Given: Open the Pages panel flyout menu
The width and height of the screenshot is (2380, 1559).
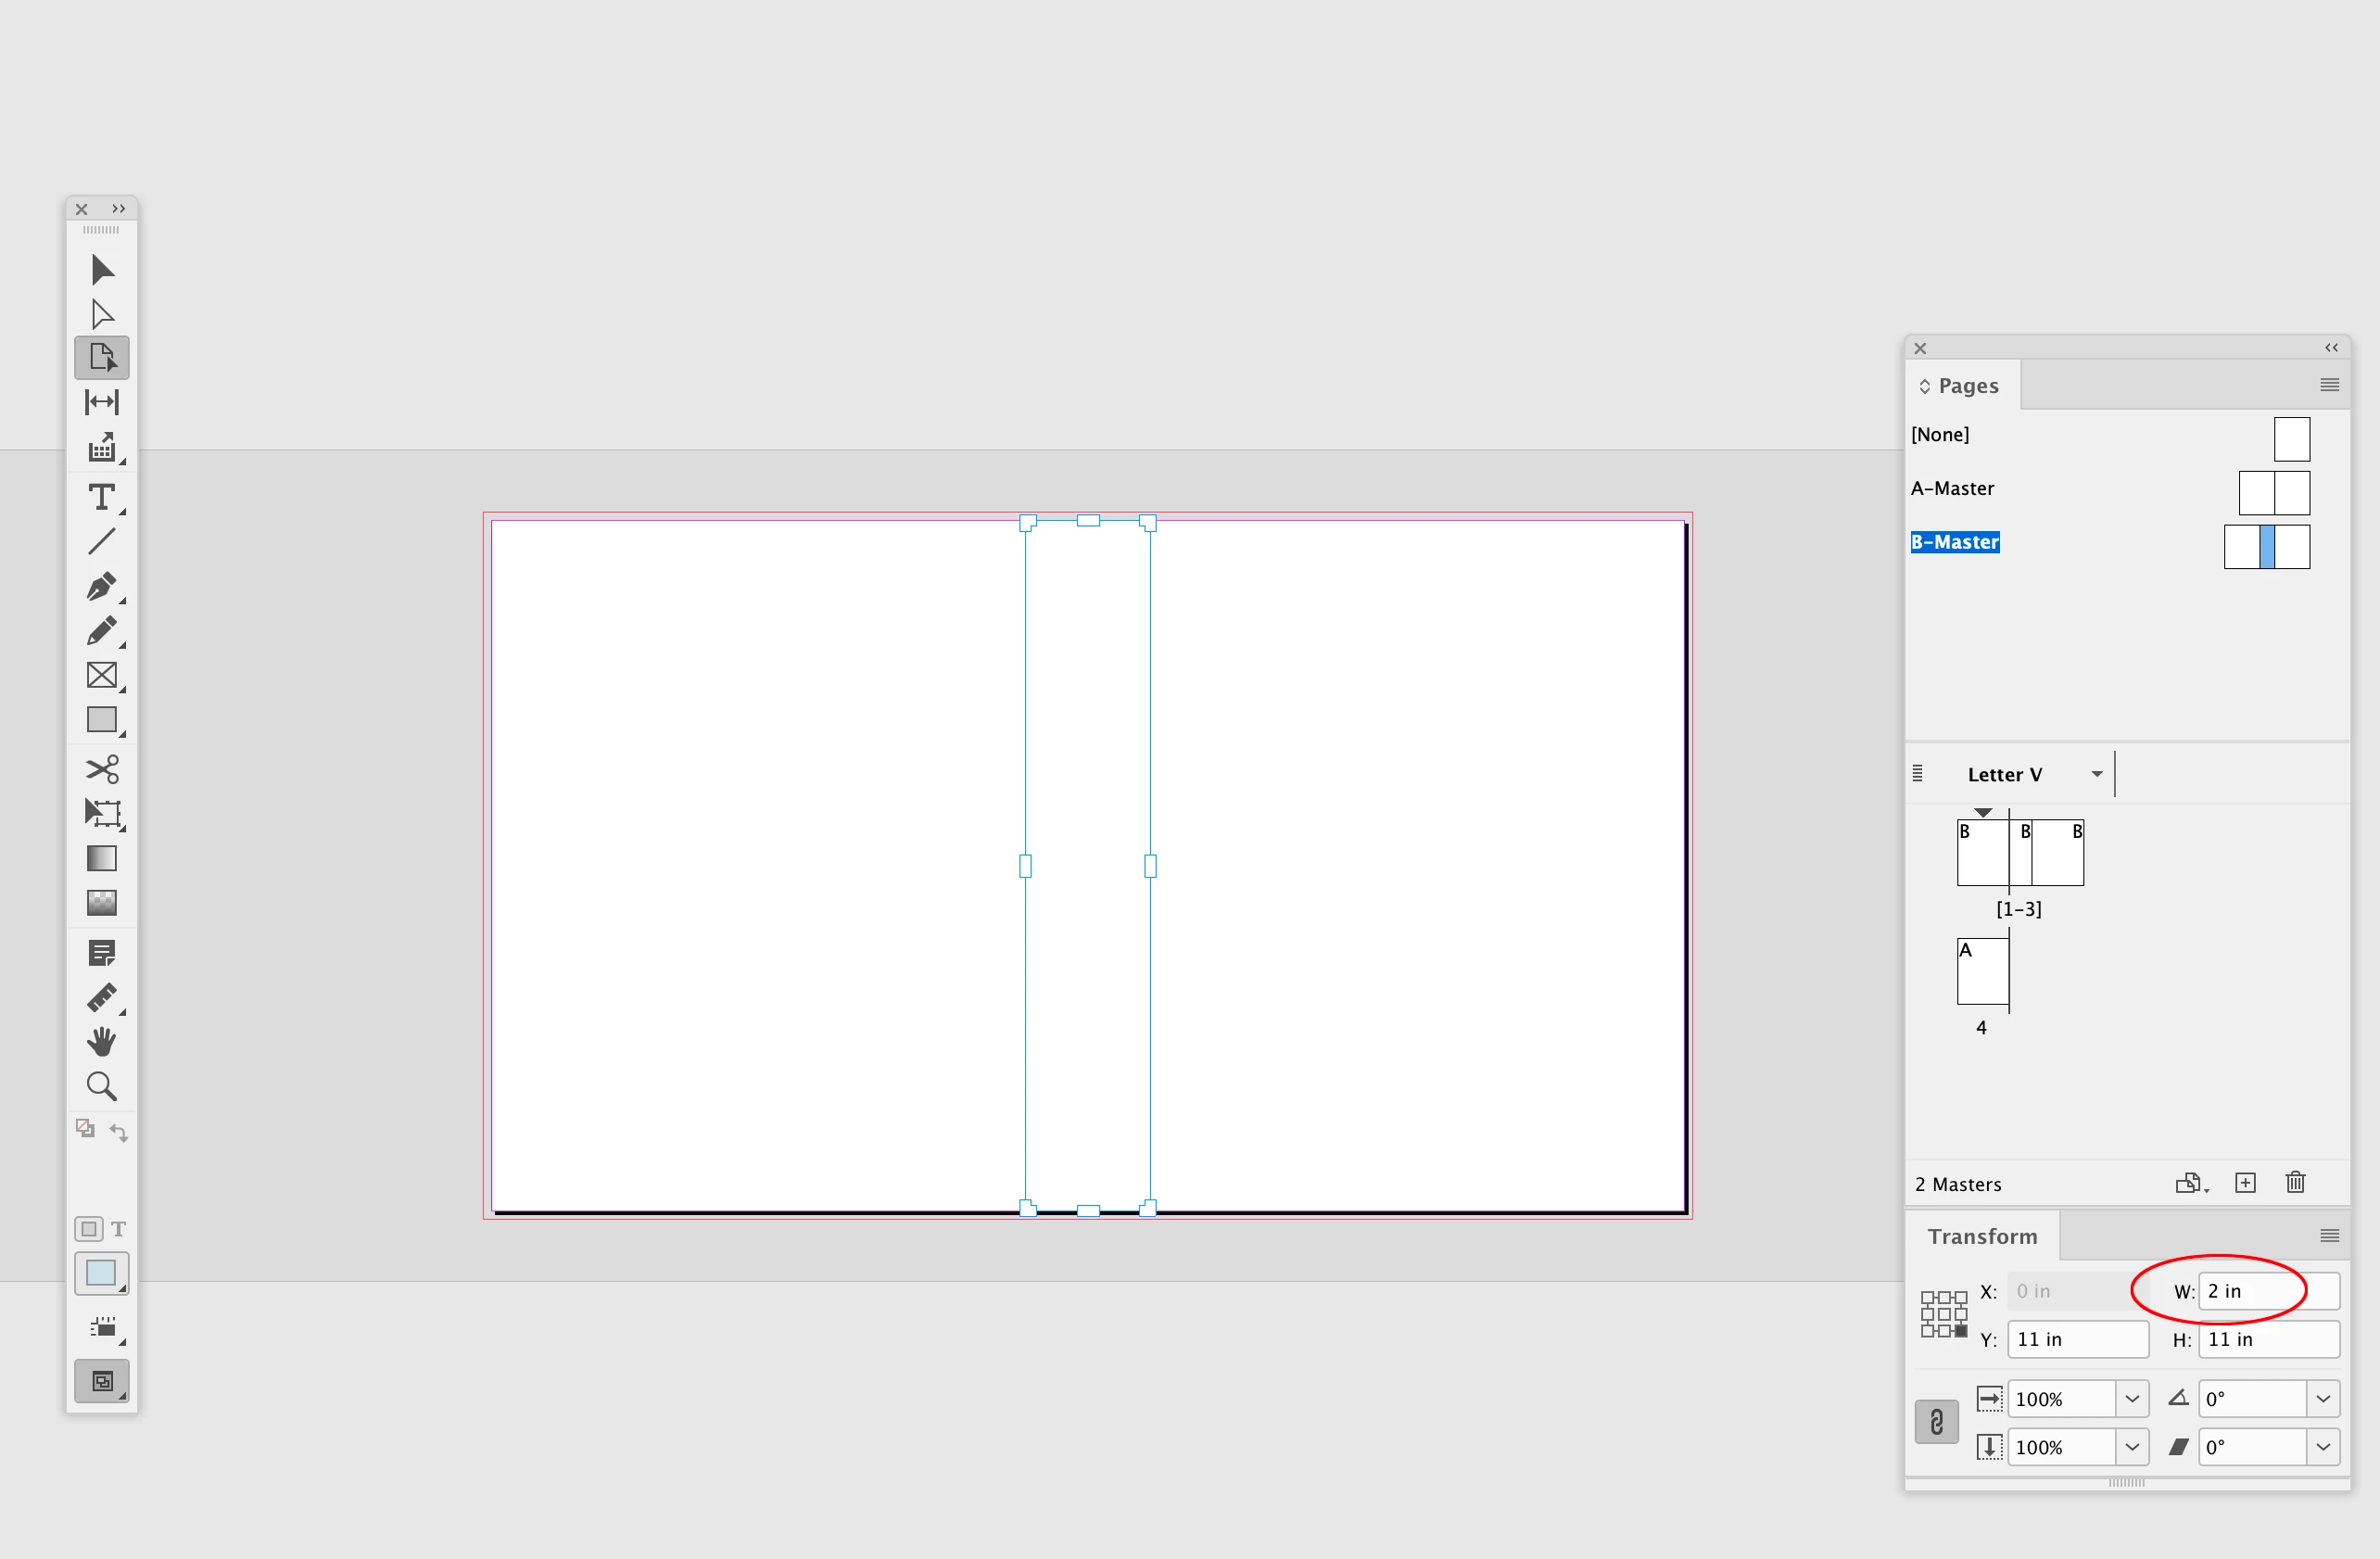Looking at the screenshot, I should point(2328,385).
